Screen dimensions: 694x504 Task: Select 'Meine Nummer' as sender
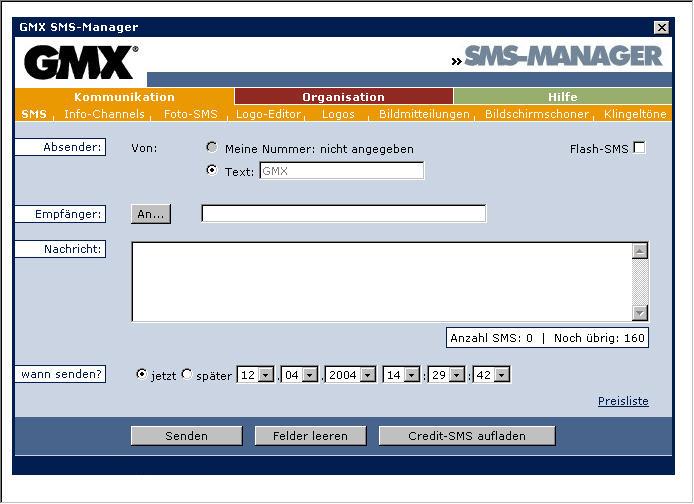[x=212, y=147]
